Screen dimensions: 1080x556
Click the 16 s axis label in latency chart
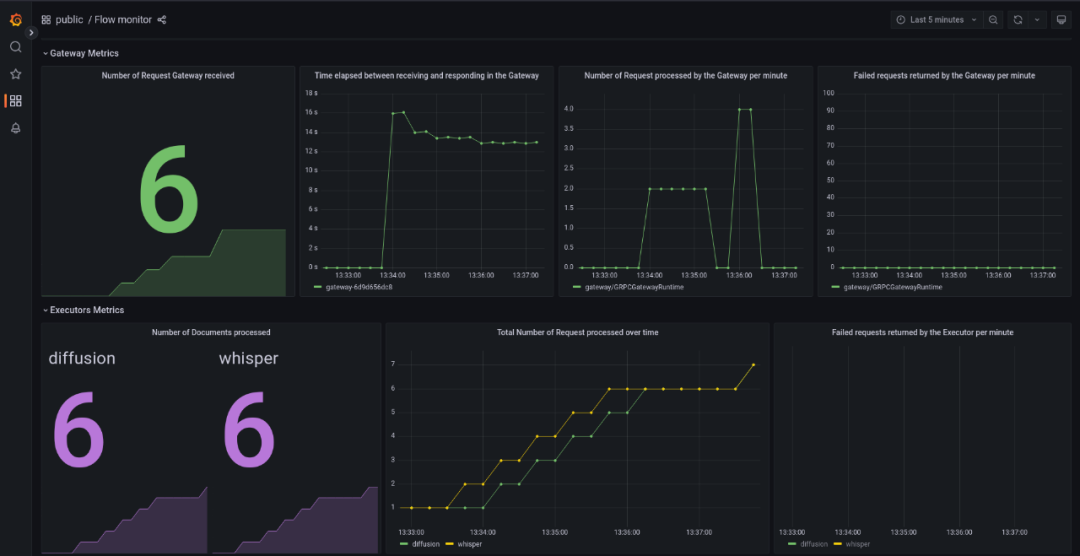point(311,112)
